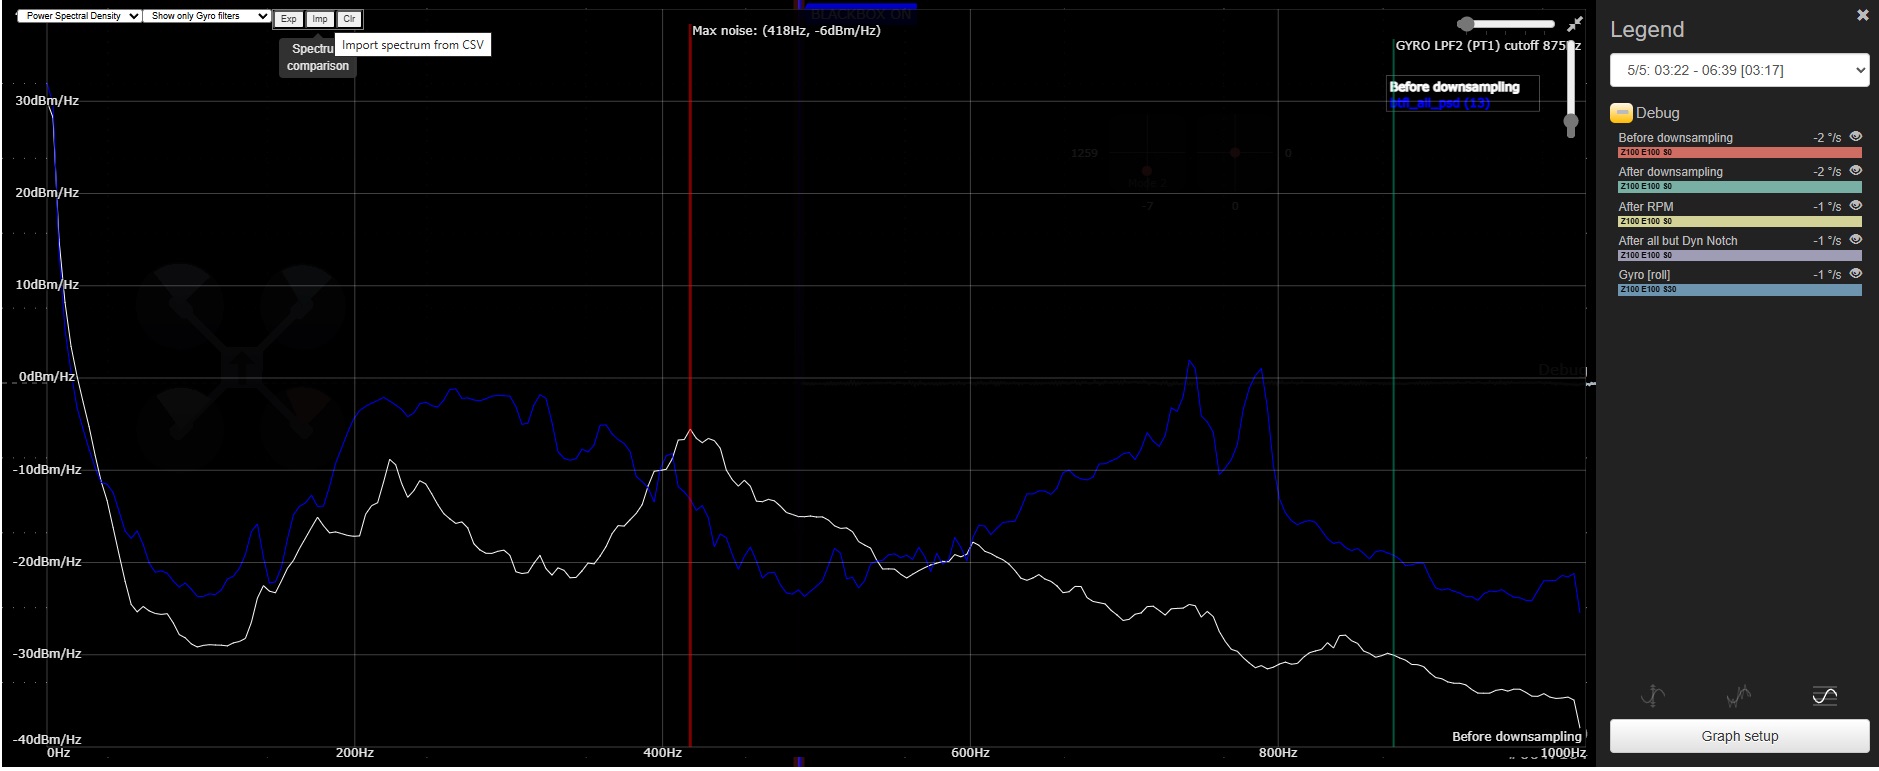Expand the Show only Gyro filters dropdown
The width and height of the screenshot is (1879, 771).
[x=208, y=16]
